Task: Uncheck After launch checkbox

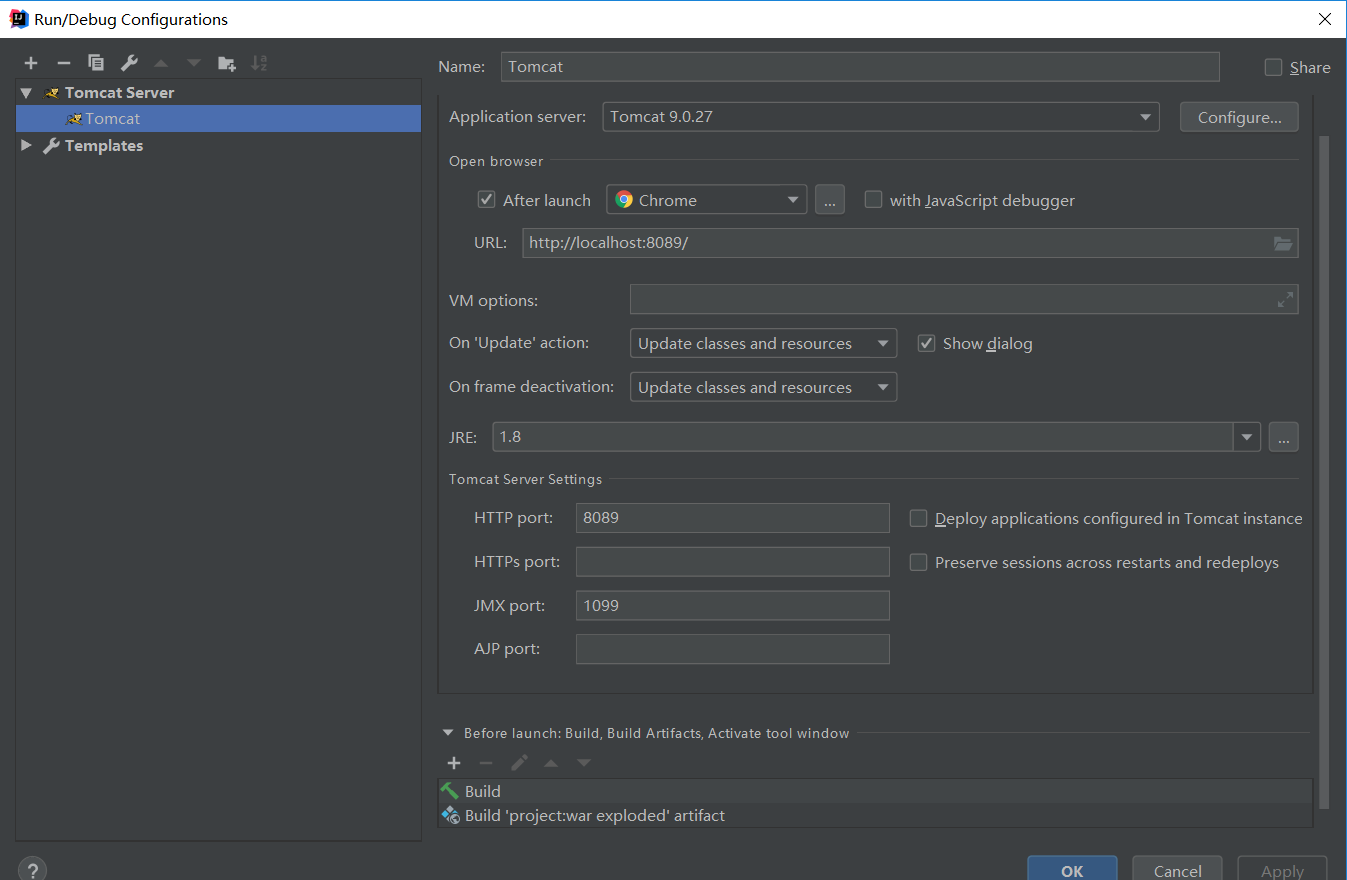Action: click(x=487, y=199)
